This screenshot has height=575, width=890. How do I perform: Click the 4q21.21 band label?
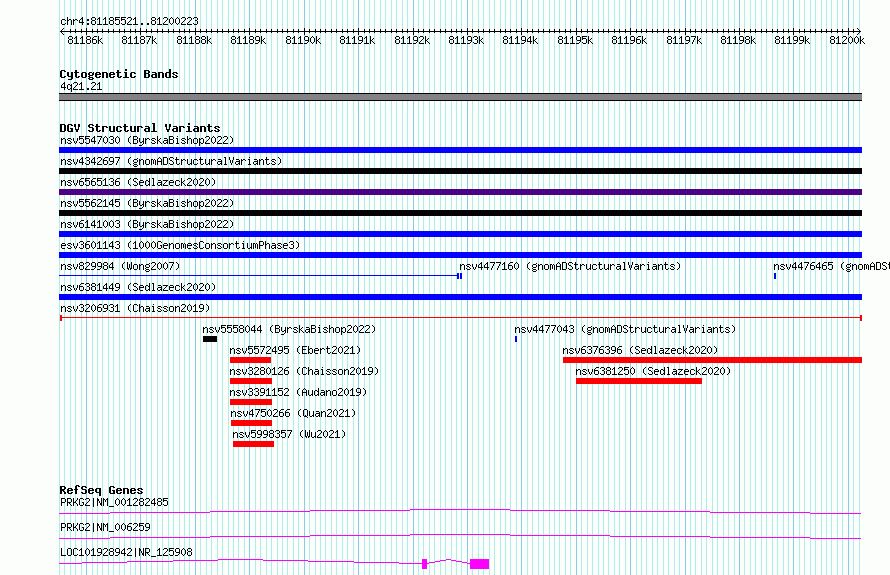click(81, 86)
